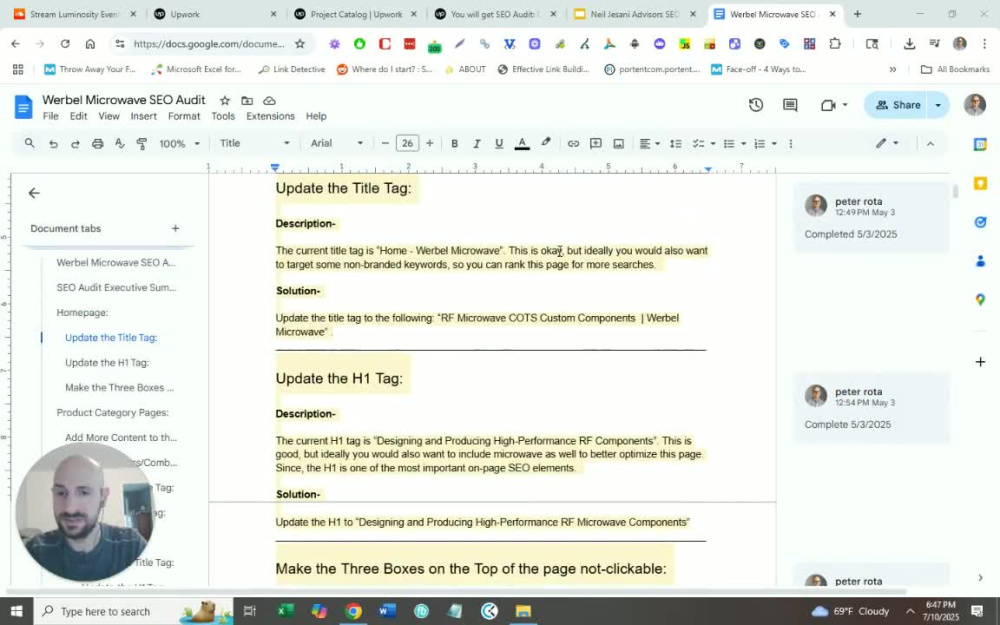1000x625 pixels.
Task: Go to the Product Category Pages heading
Action: [112, 413]
